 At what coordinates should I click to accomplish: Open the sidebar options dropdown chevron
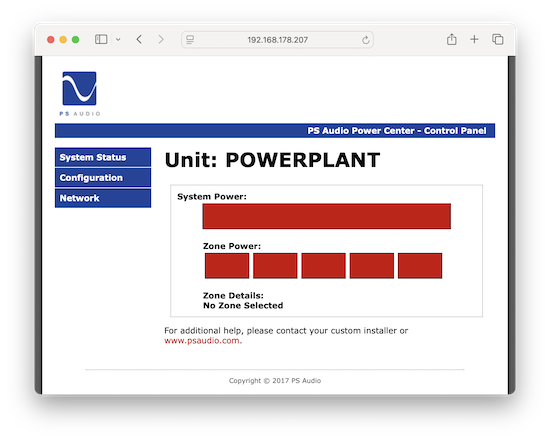(x=118, y=40)
